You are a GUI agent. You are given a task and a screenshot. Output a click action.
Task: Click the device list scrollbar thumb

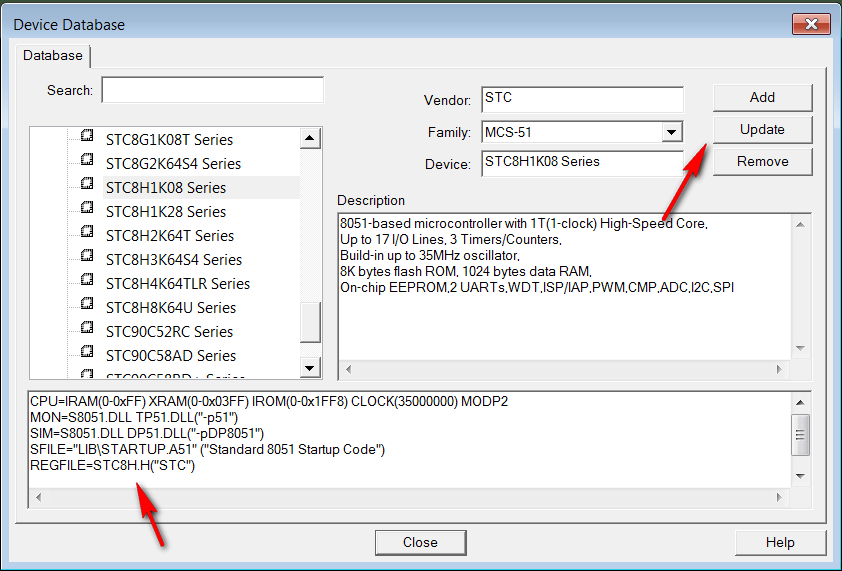point(310,322)
